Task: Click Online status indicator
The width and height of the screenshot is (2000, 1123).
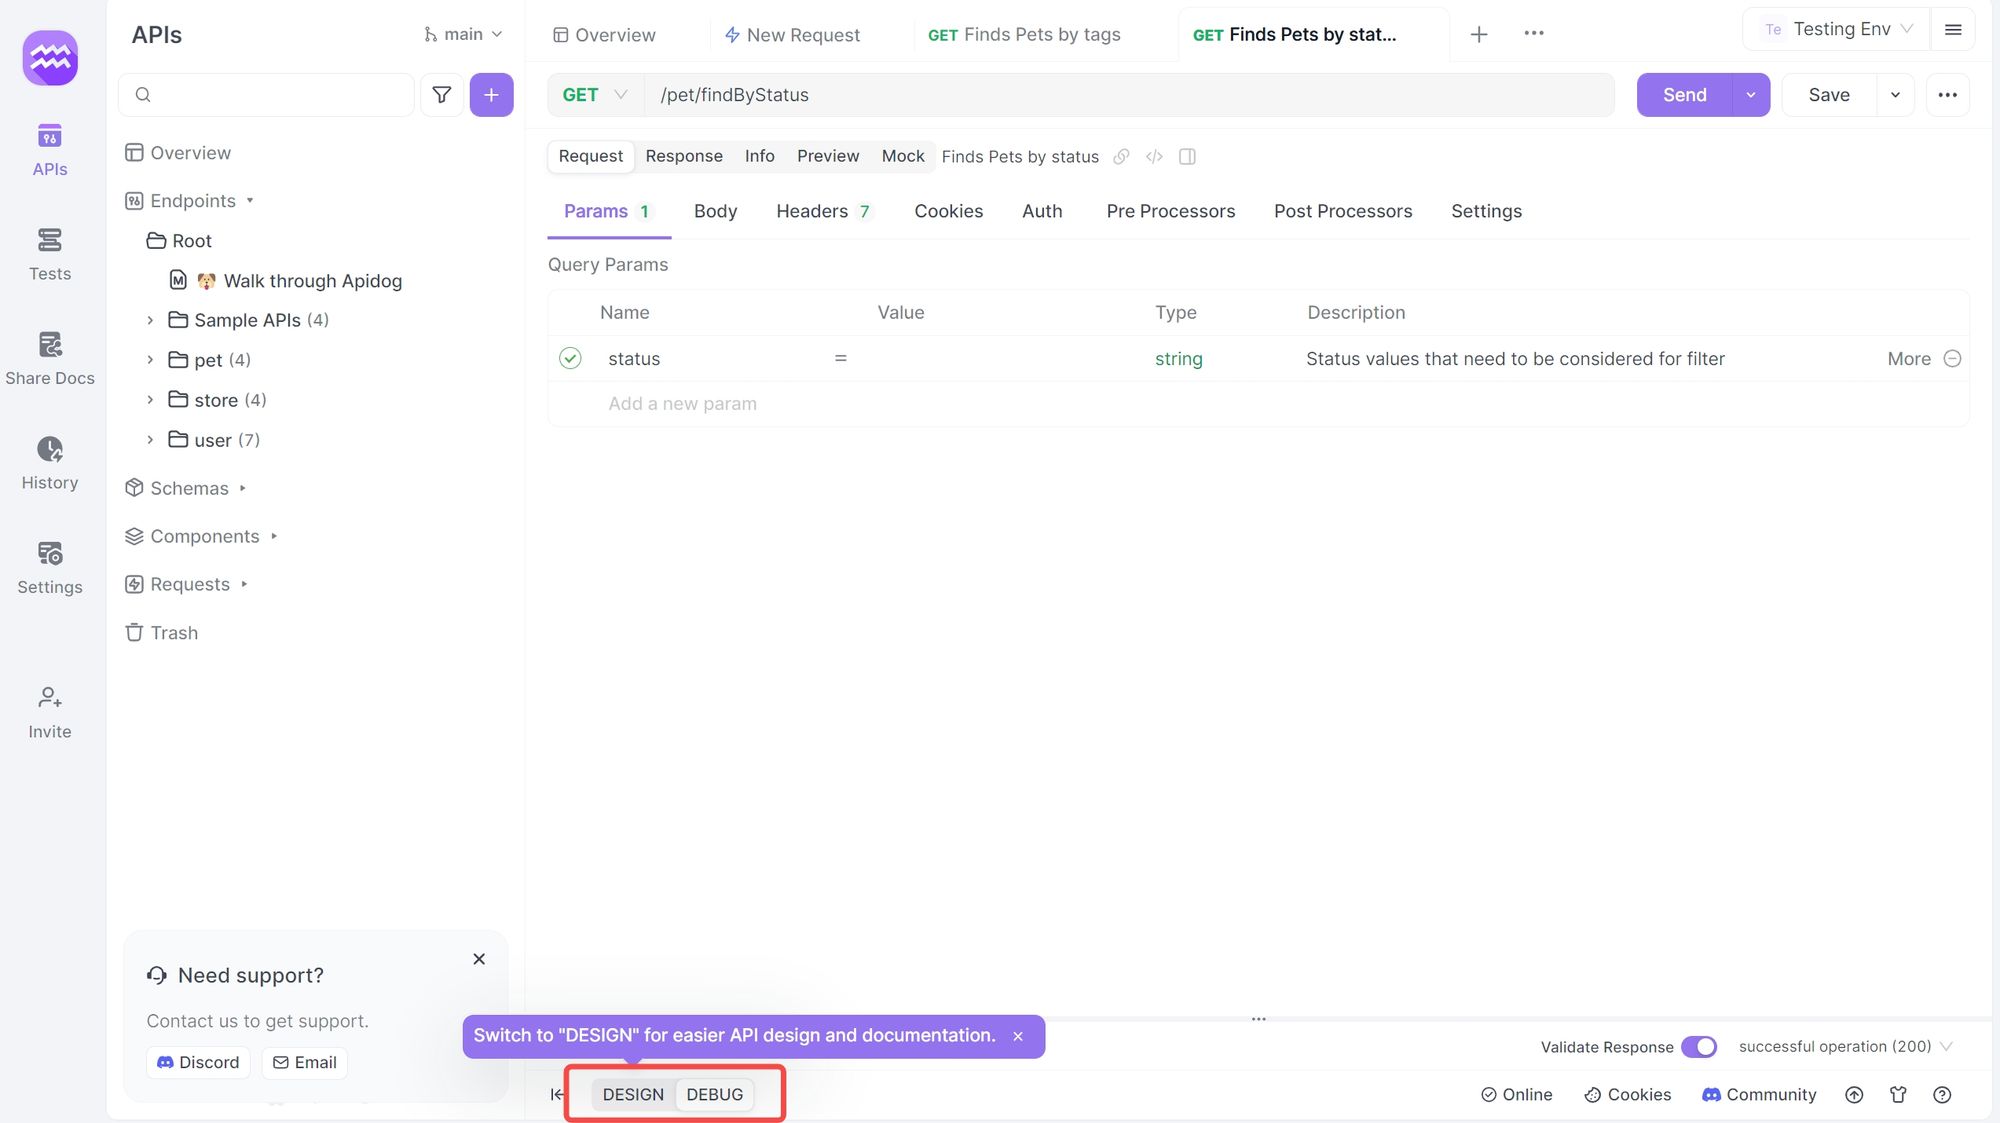Action: pyautogui.click(x=1516, y=1095)
